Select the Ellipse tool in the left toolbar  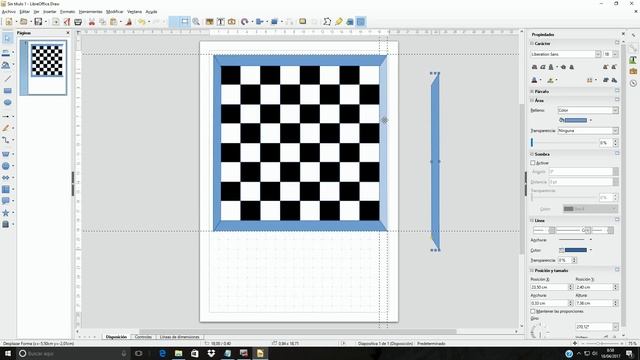tap(7, 102)
